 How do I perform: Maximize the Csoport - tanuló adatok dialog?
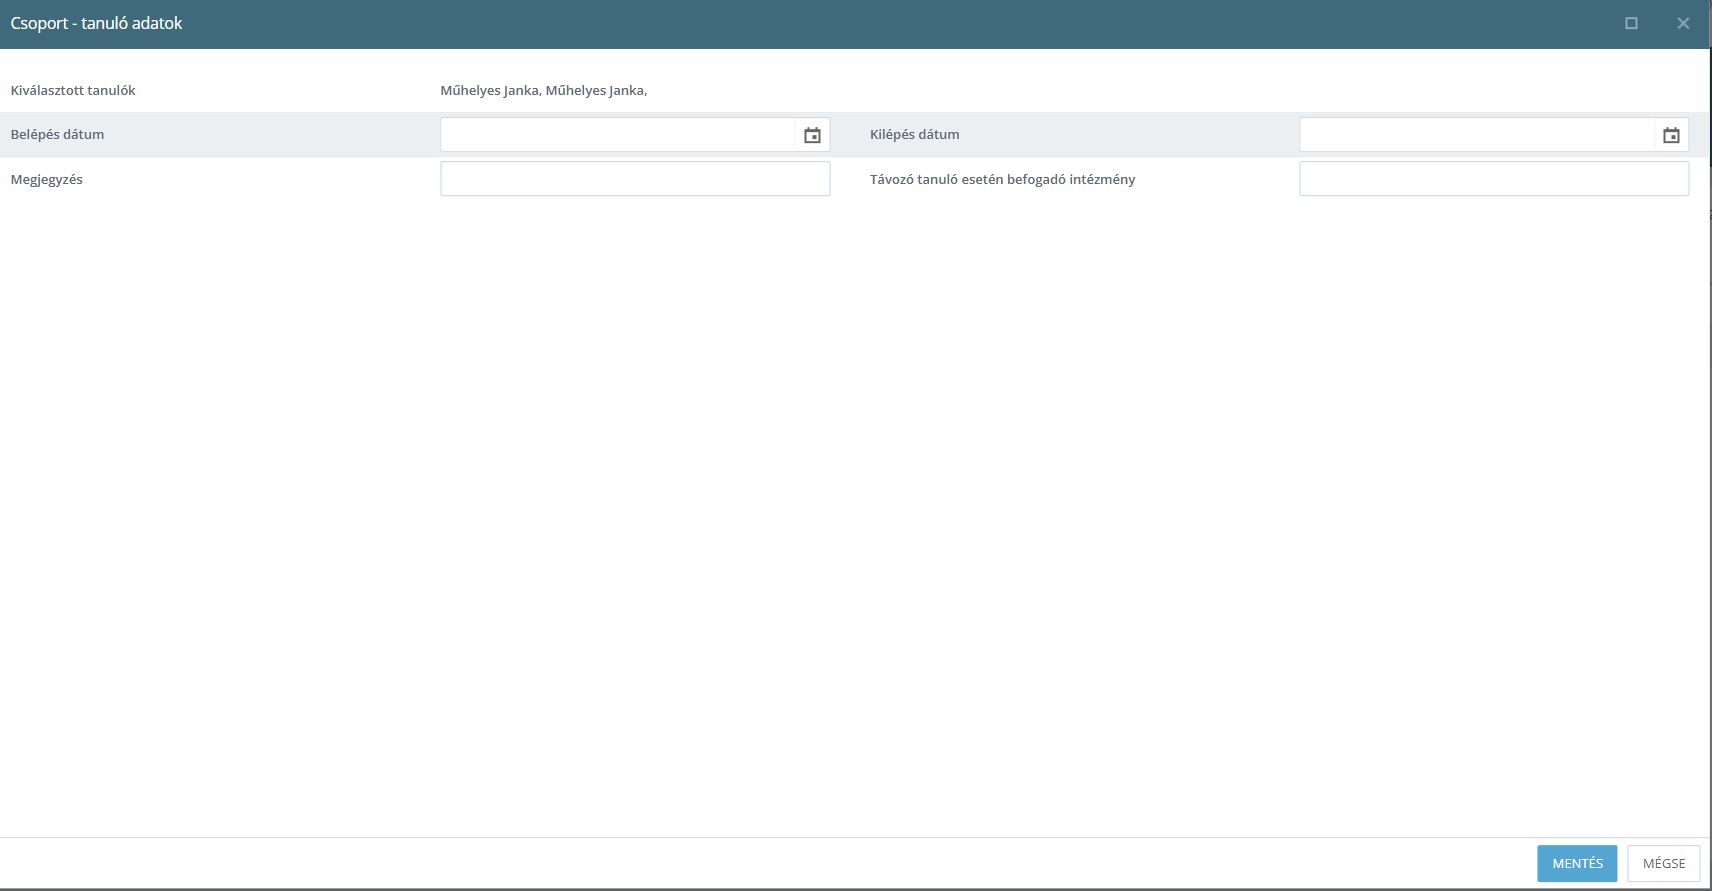click(x=1631, y=23)
